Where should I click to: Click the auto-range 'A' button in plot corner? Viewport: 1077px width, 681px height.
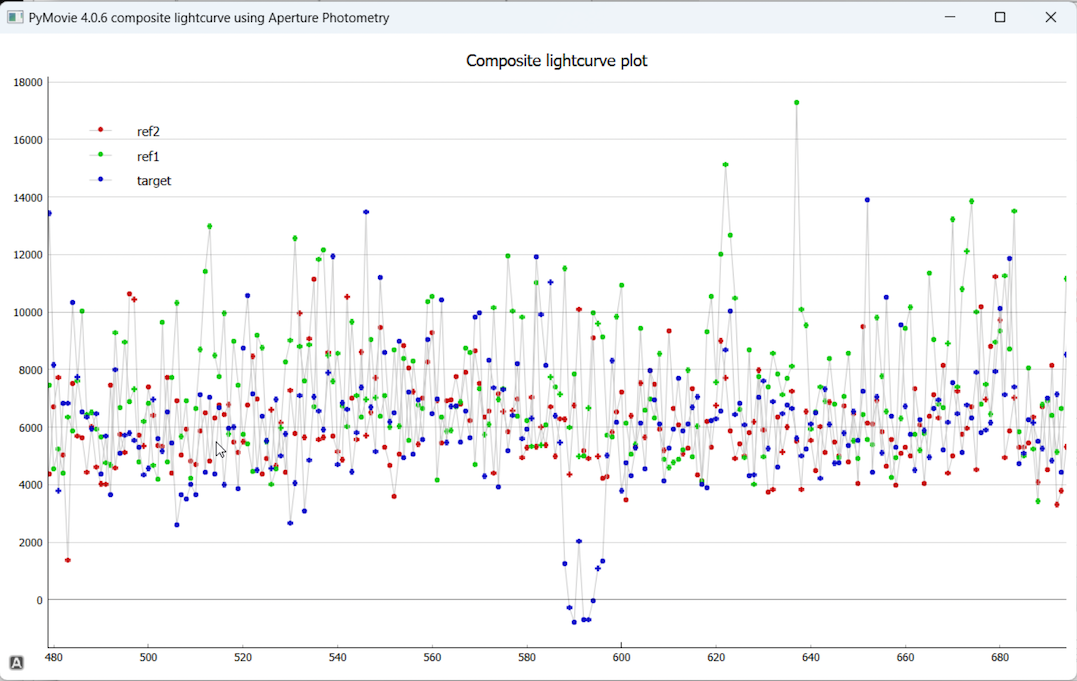tap(17, 662)
